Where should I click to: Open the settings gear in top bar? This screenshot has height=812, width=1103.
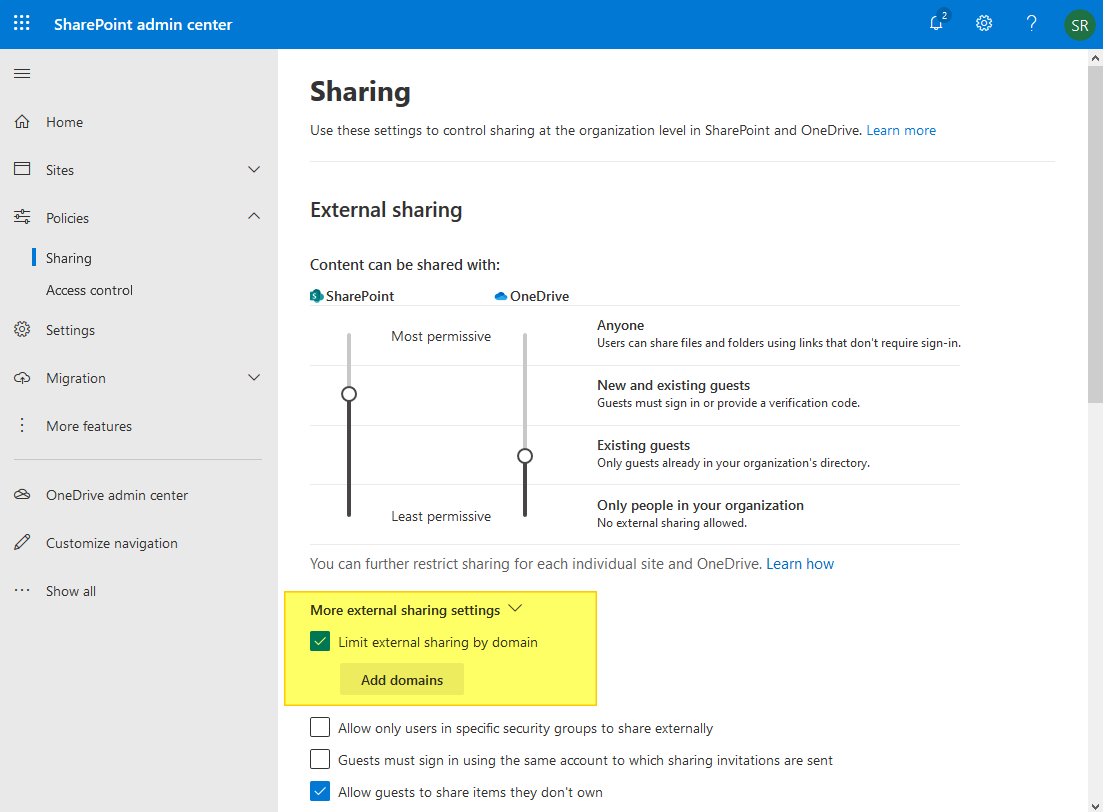pos(983,23)
